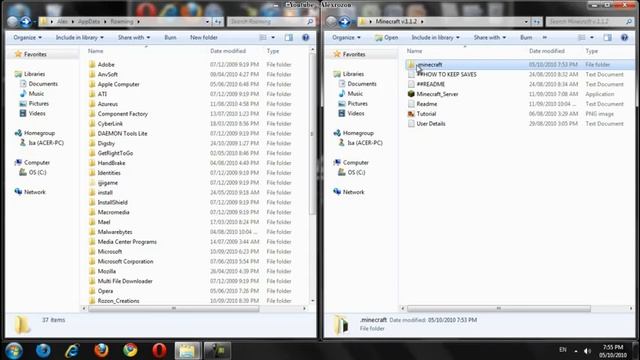This screenshot has height=360, width=640.
Task: Refresh the right Minecraft window
Action: point(537,21)
